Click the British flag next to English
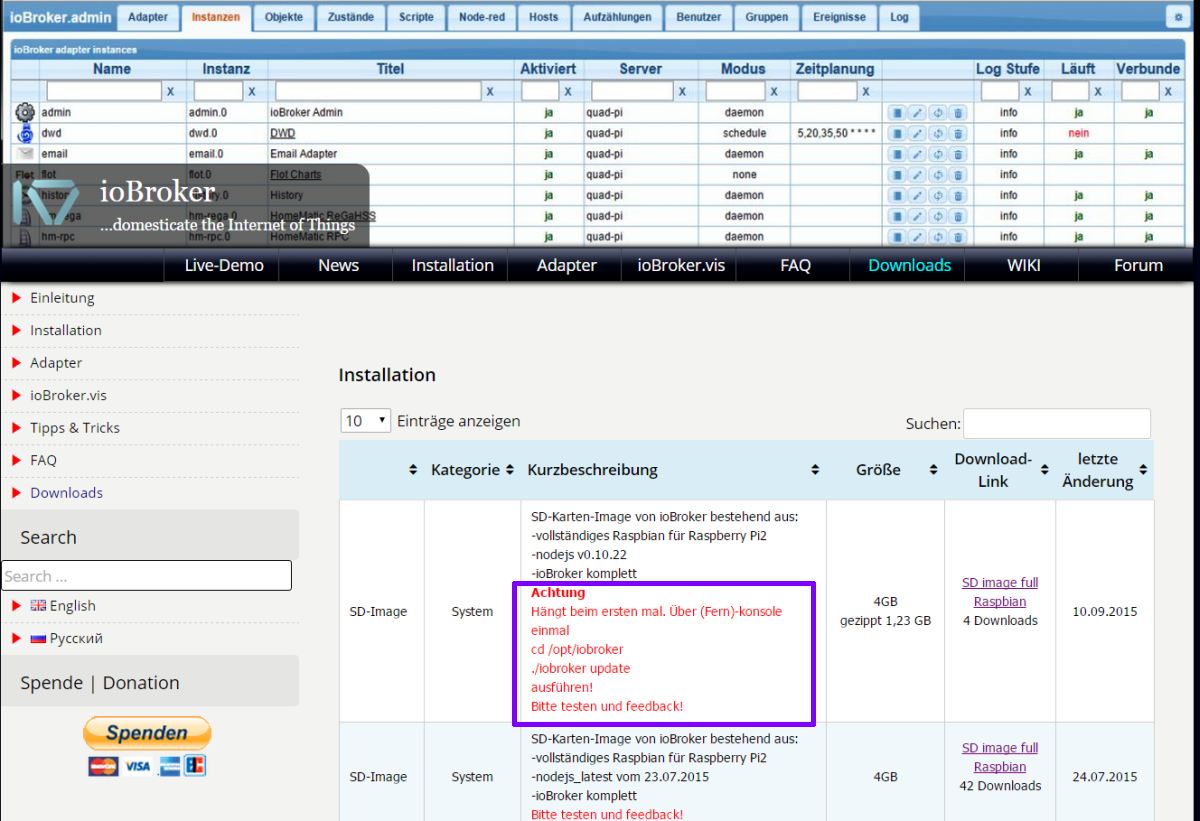 (38, 605)
